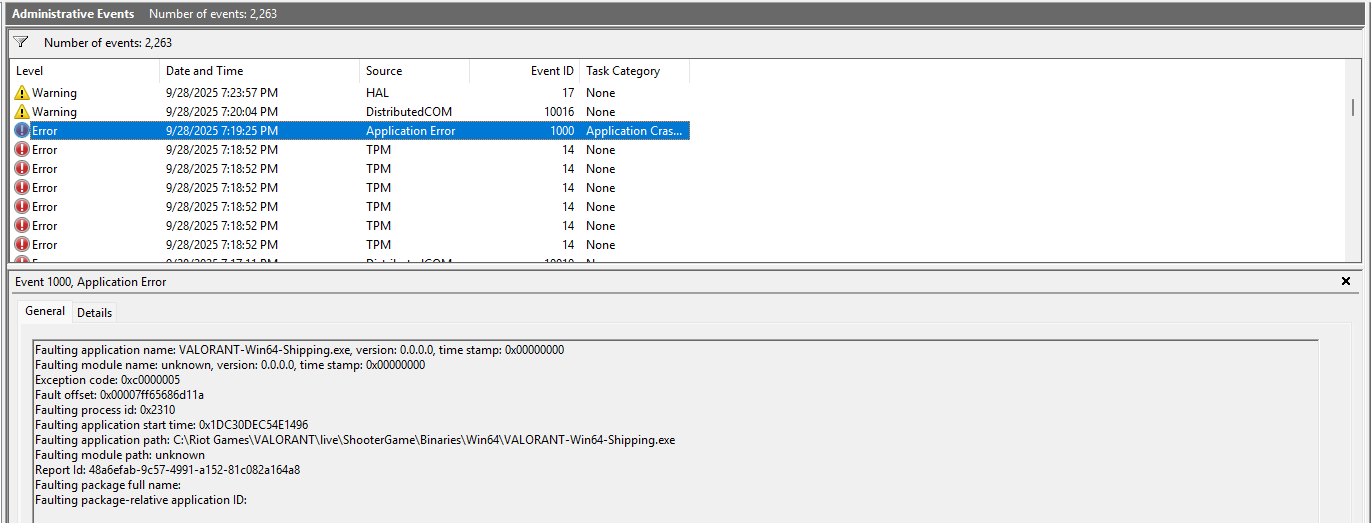This screenshot has width=1371, height=523.
Task: Click warning icon of HAL event row
Action: coord(22,93)
